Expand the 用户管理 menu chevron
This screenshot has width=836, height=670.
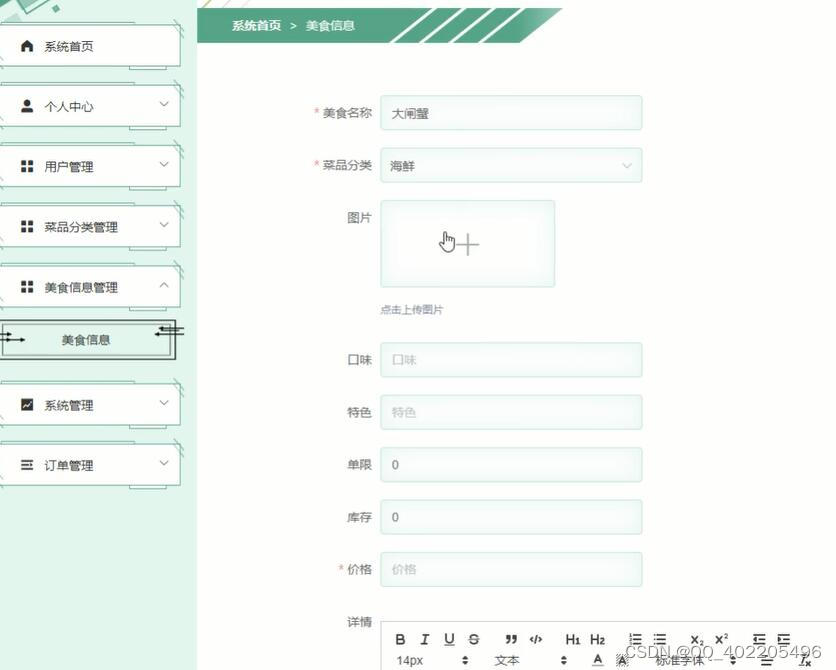tap(164, 164)
